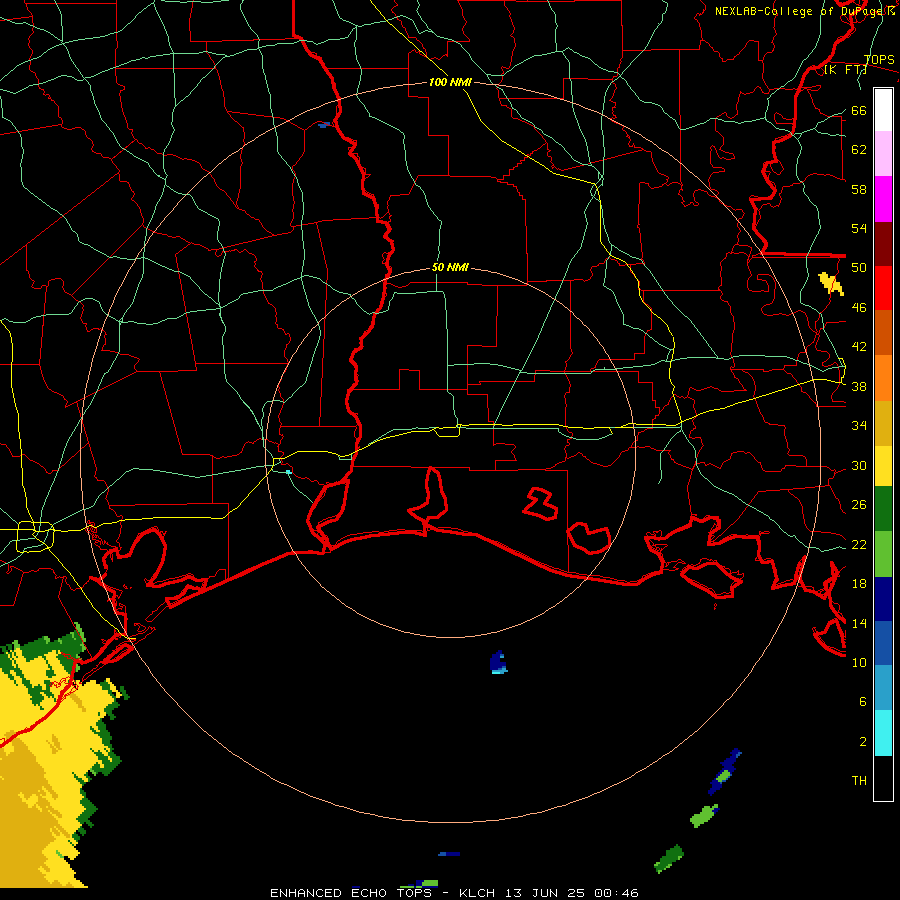Click the light green legend color band

click(x=883, y=554)
